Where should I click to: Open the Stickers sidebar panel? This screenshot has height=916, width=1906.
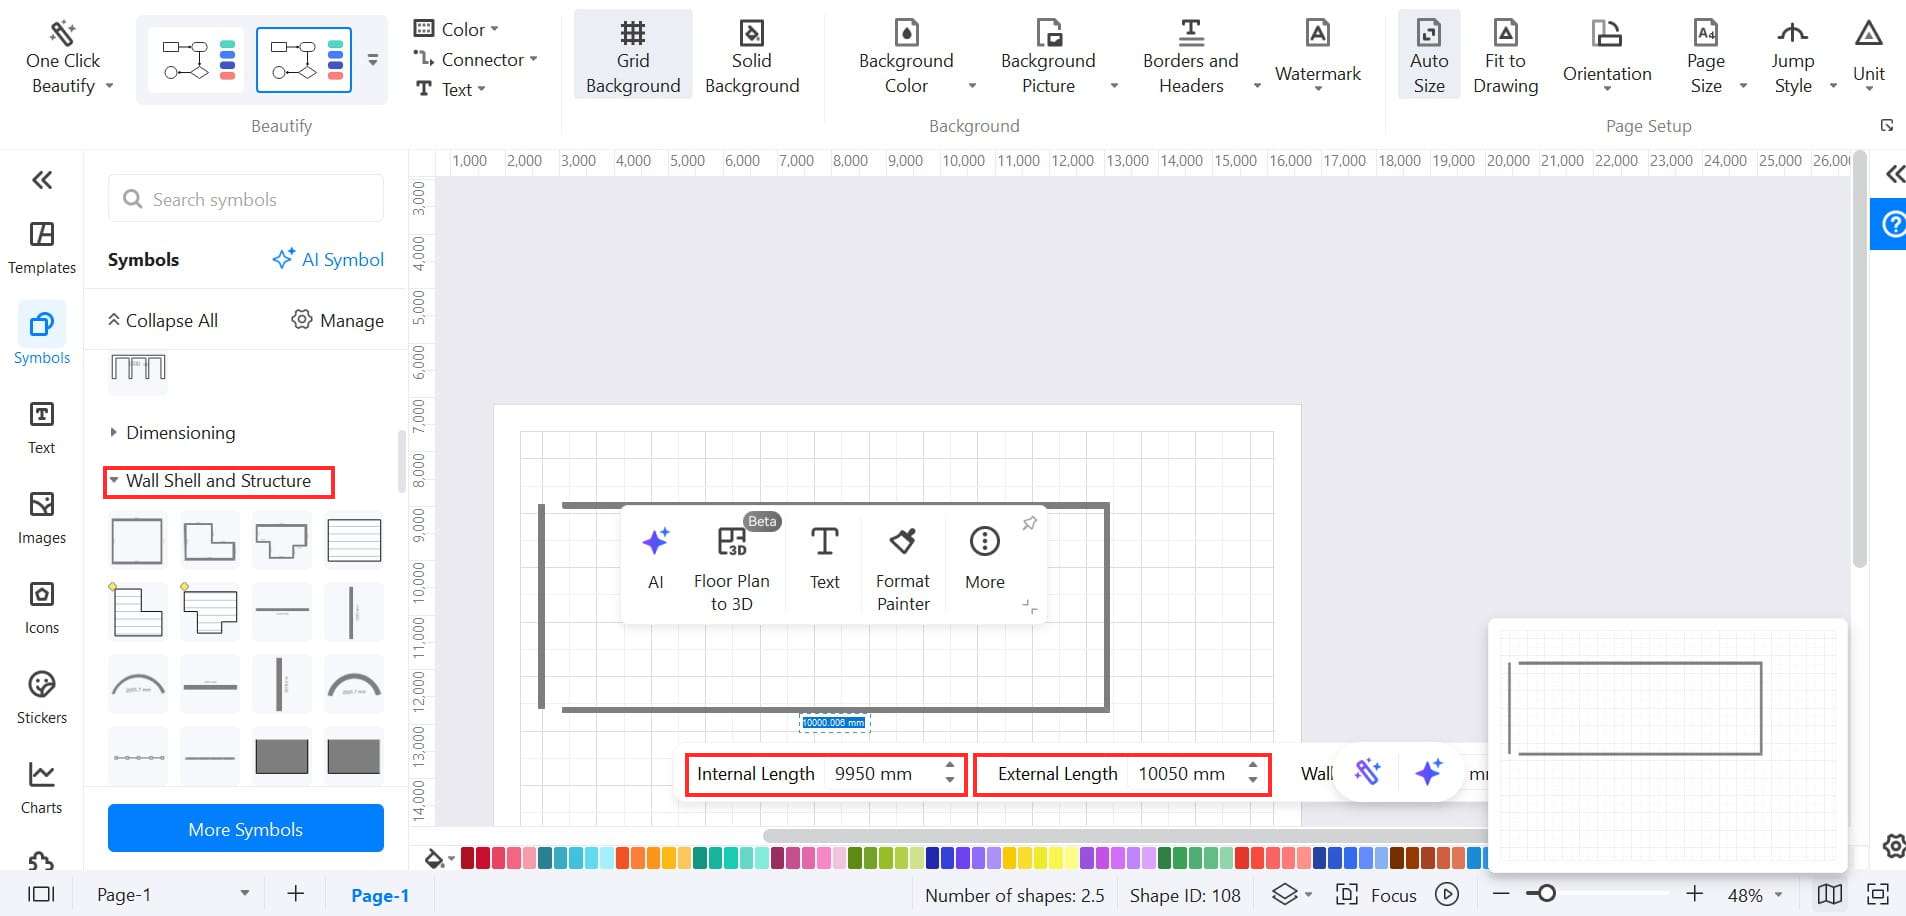(42, 698)
